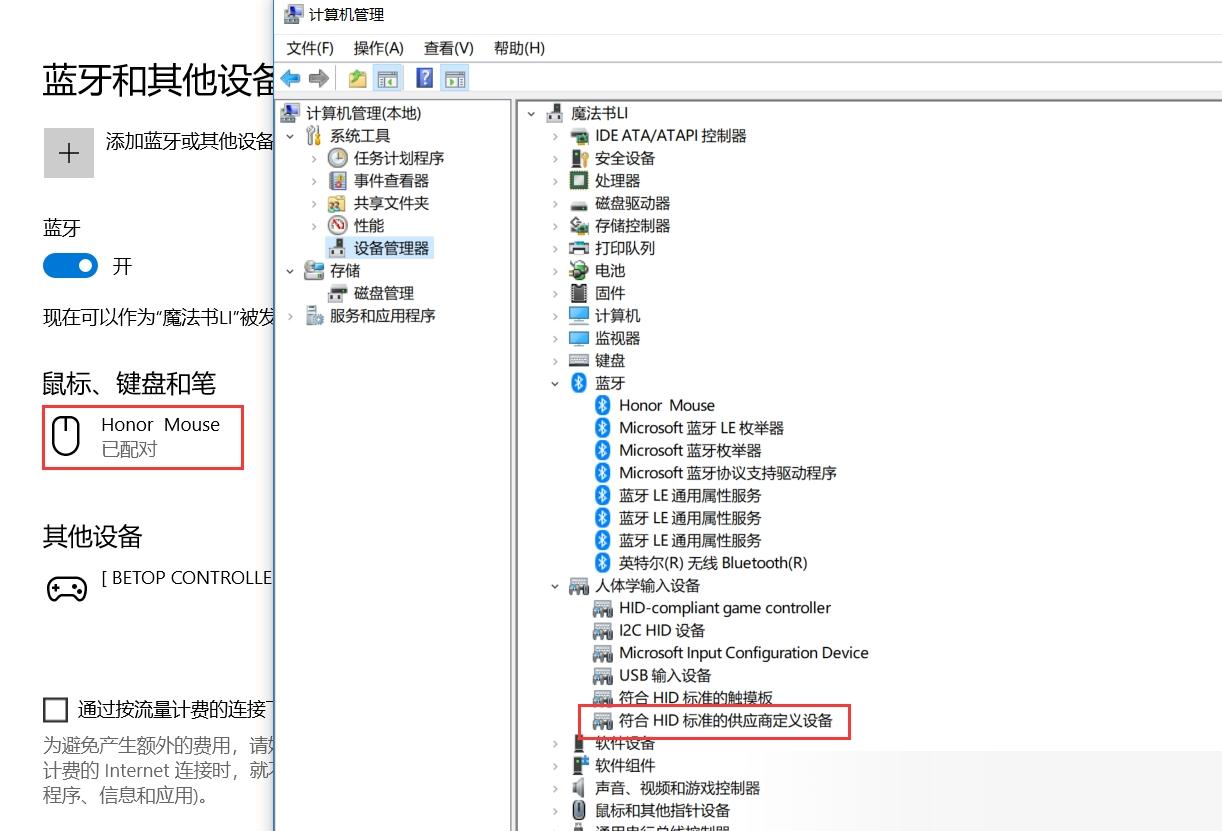Select Microsoft 蓝牙枚举器 device
This screenshot has height=831, width=1222.
[x=690, y=450]
